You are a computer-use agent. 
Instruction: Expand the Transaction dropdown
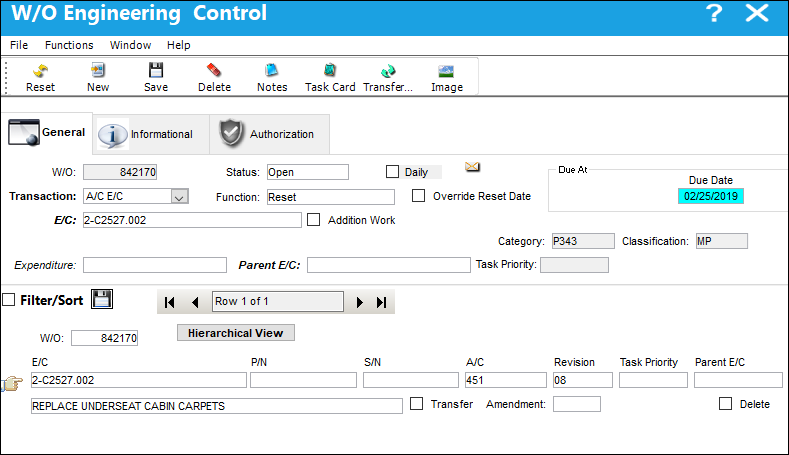[179, 196]
